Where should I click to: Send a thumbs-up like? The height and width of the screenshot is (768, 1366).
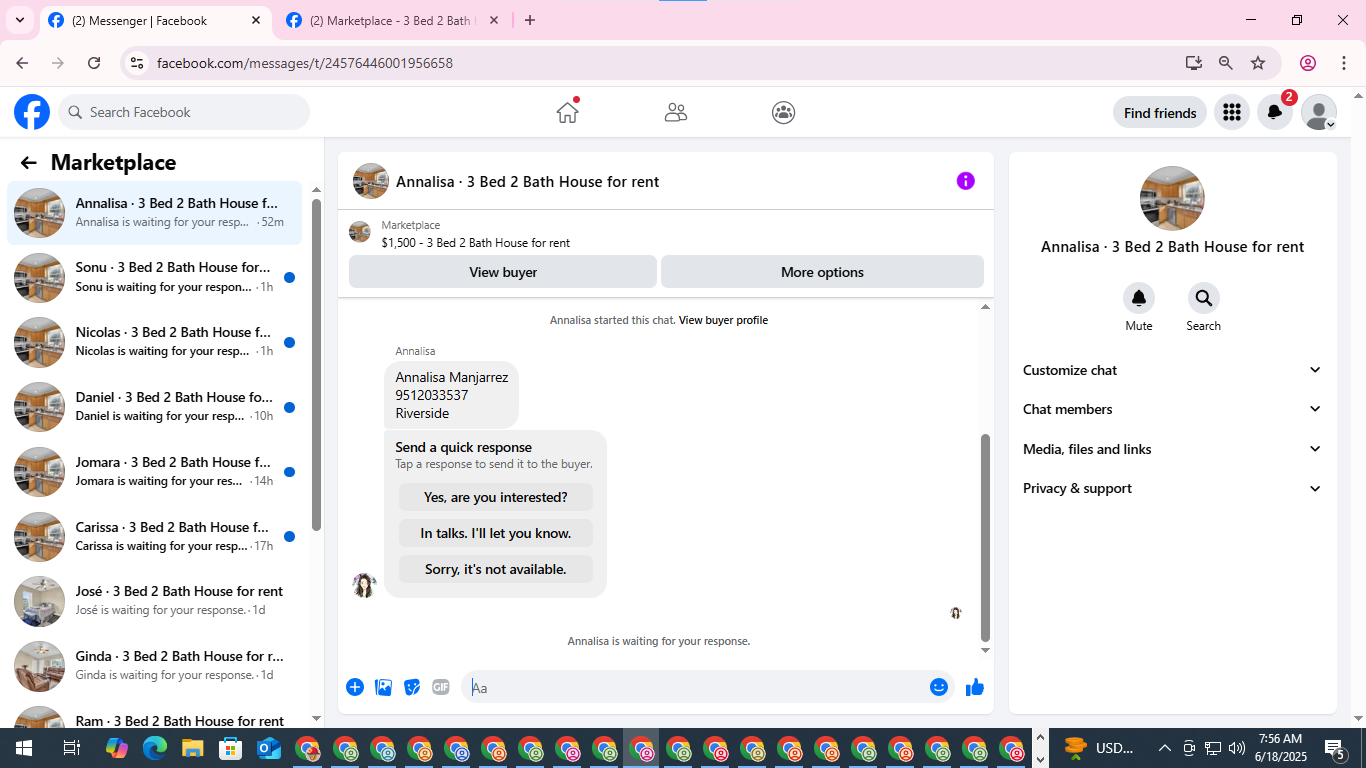click(x=975, y=687)
